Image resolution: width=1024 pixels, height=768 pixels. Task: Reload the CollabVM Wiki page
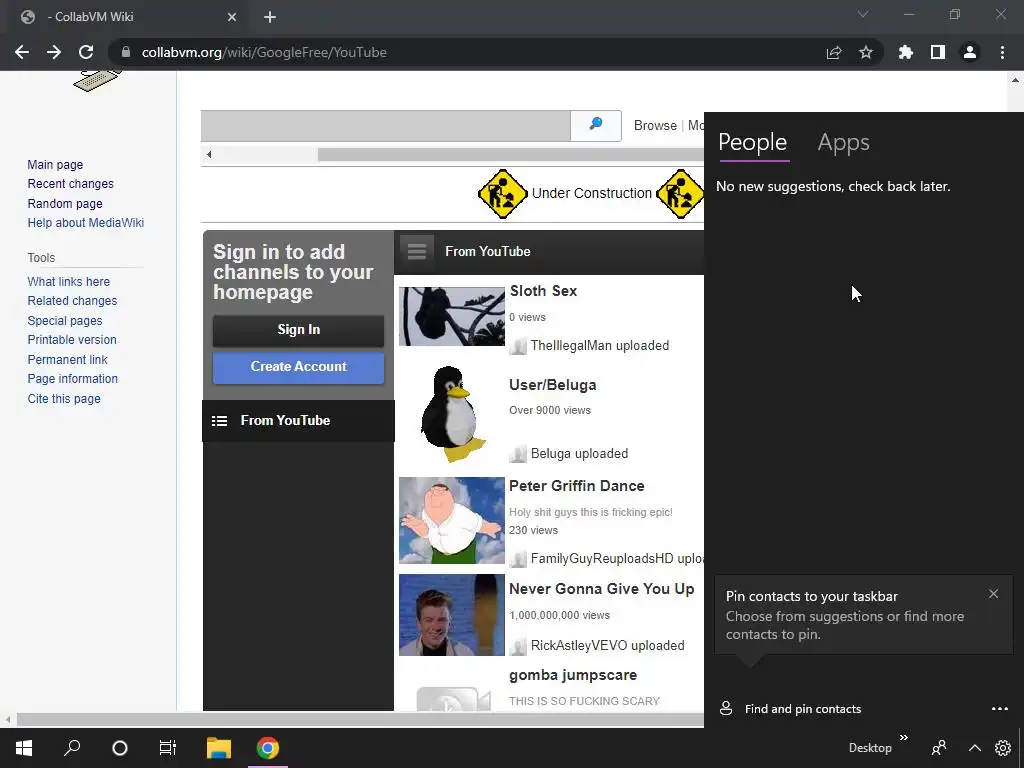86,52
